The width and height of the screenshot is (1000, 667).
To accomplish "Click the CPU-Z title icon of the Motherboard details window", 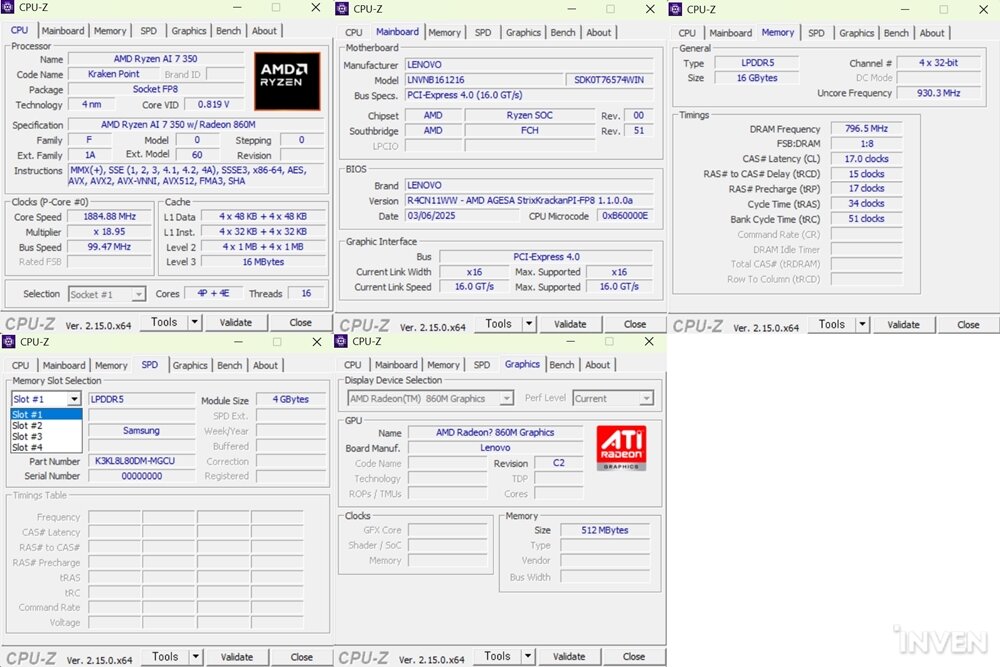I will point(342,9).
